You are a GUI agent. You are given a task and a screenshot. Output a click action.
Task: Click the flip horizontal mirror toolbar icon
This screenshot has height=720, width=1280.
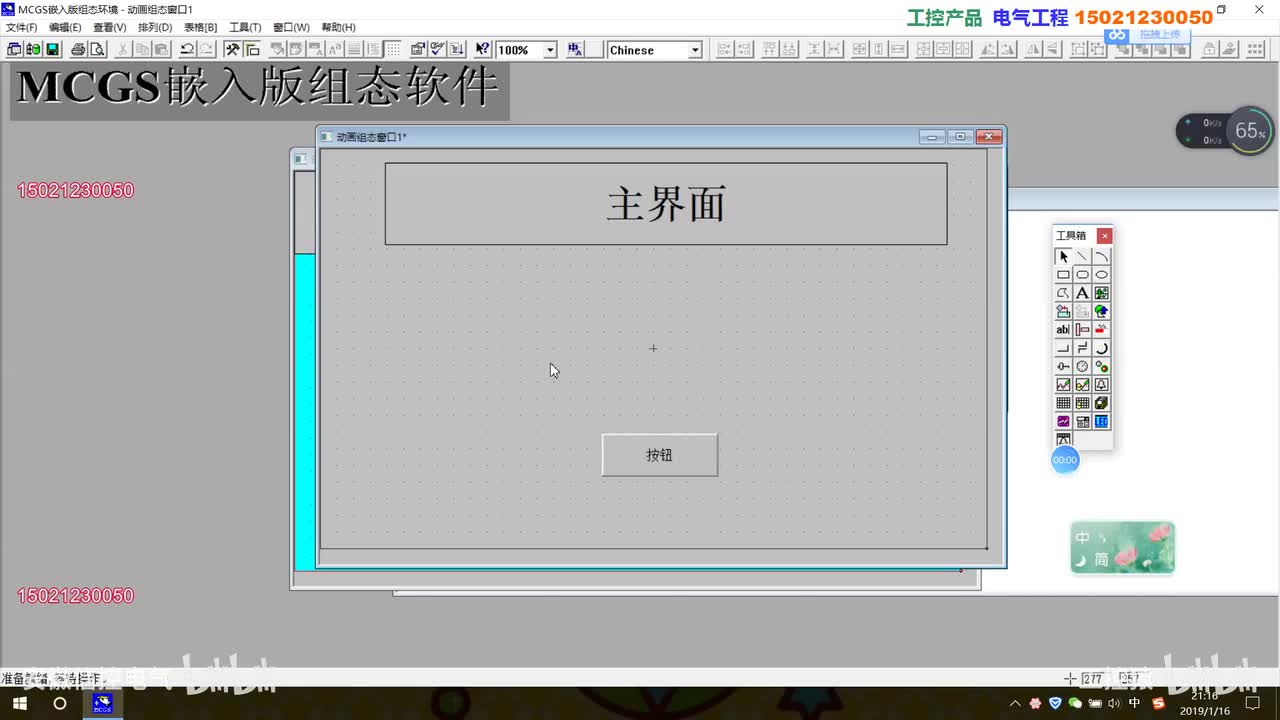tap(1034, 49)
